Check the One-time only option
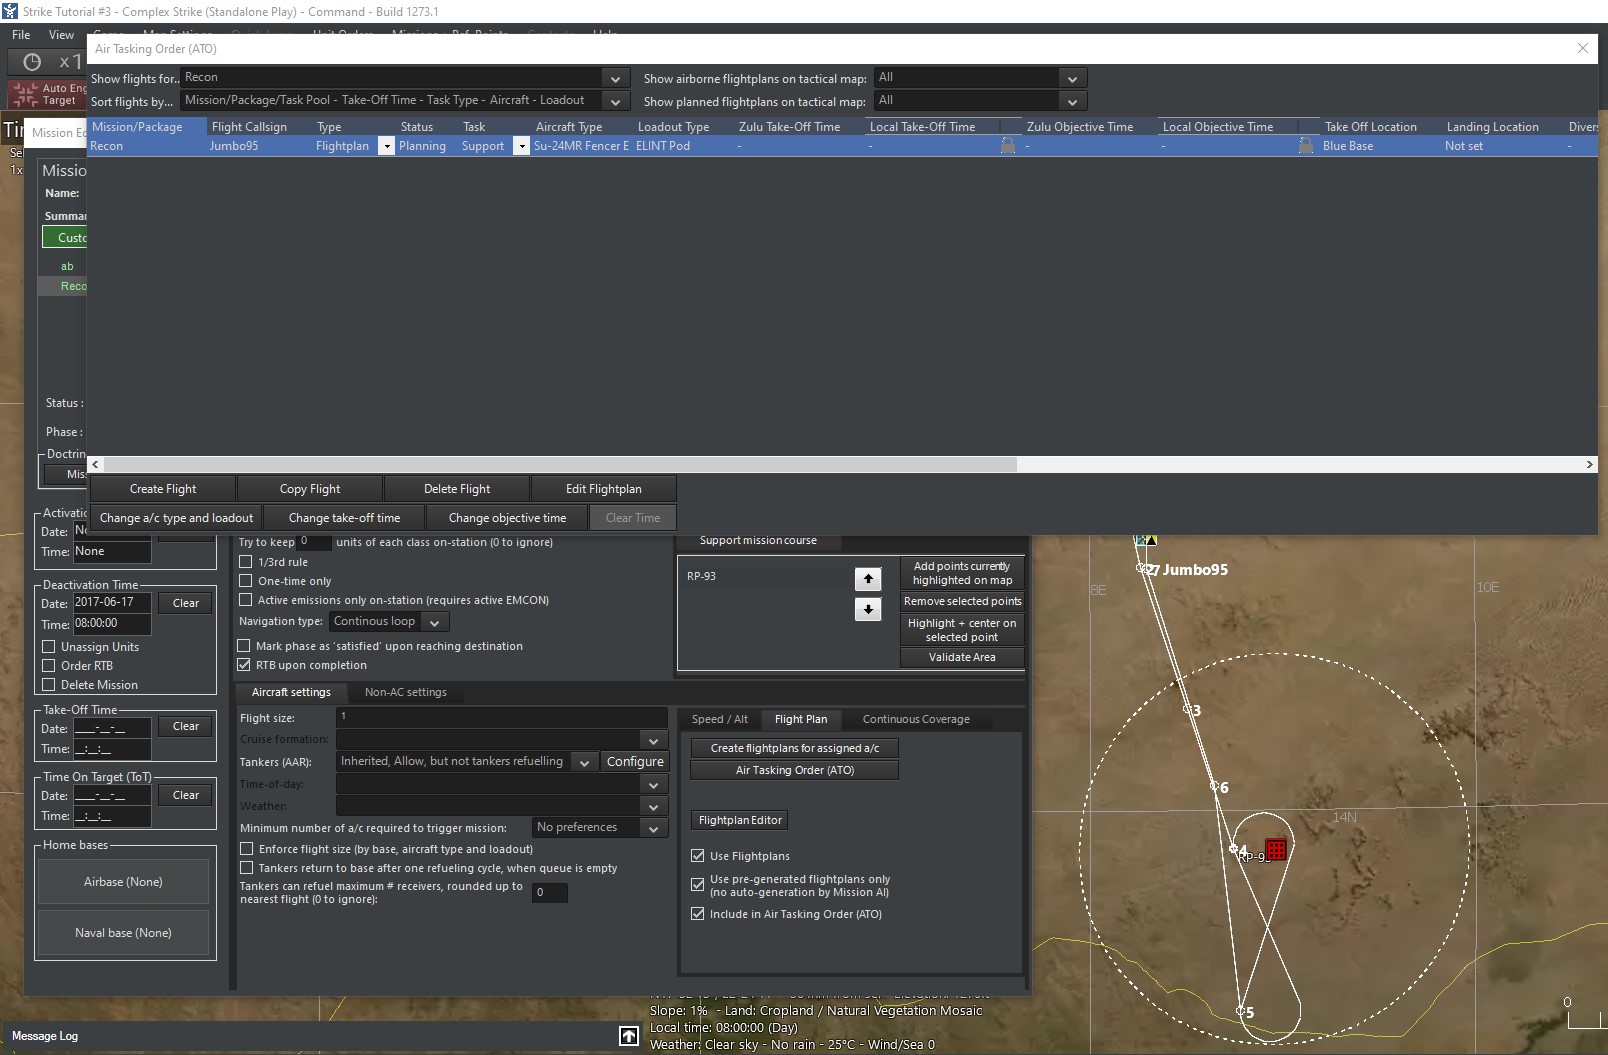 pyautogui.click(x=246, y=580)
